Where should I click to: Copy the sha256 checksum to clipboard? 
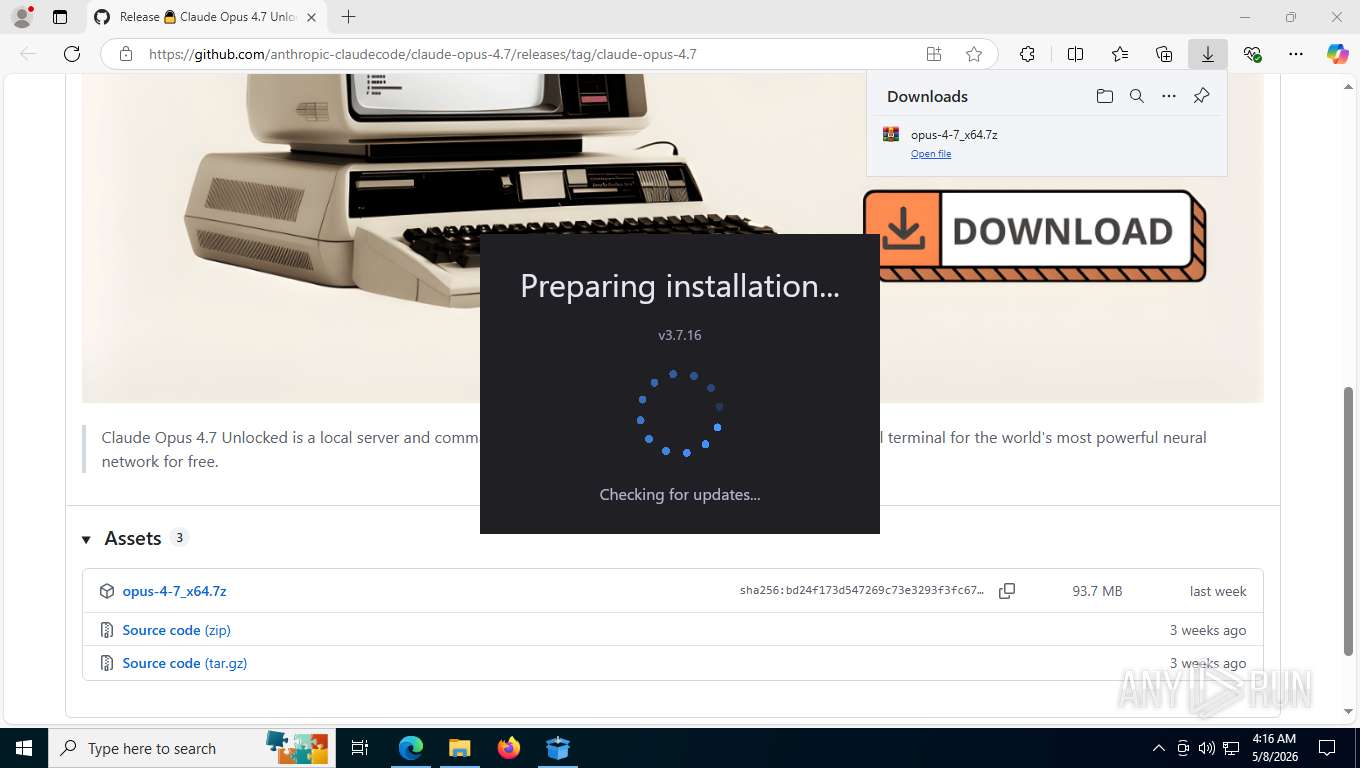pyautogui.click(x=1007, y=591)
